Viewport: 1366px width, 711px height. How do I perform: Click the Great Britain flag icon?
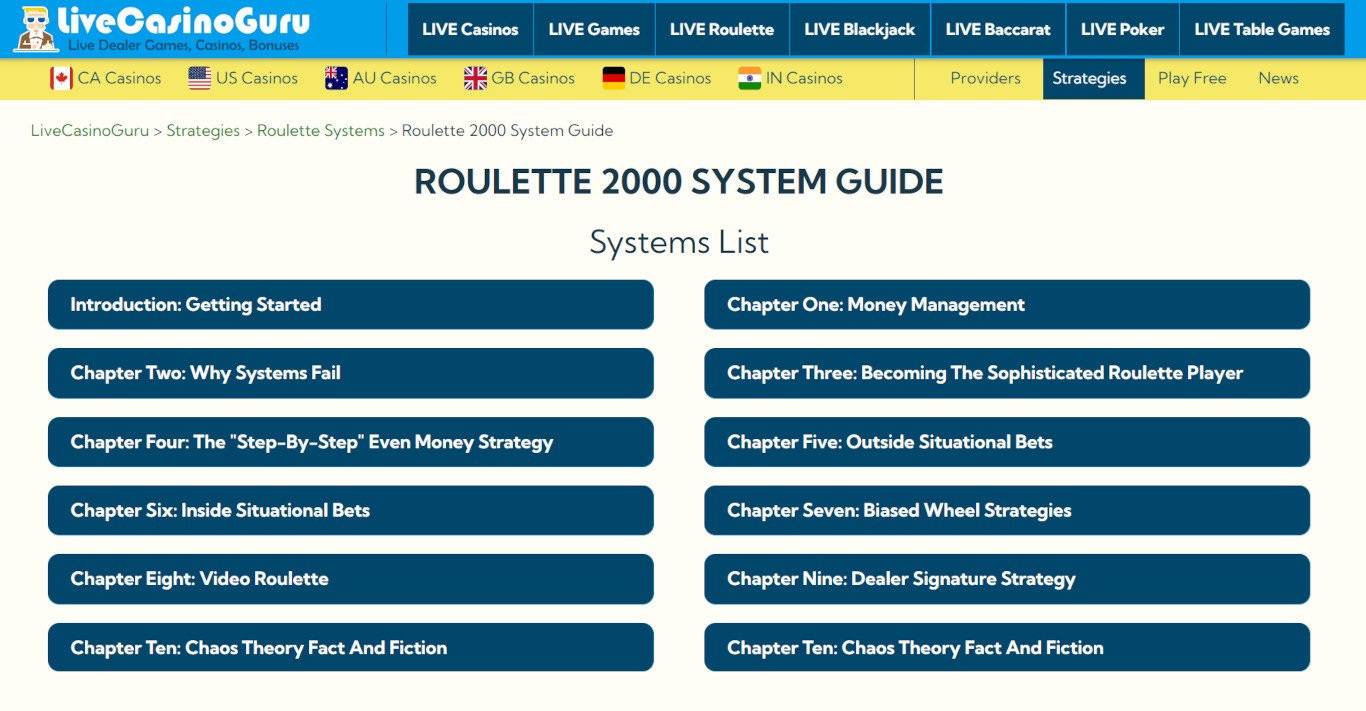coord(476,78)
